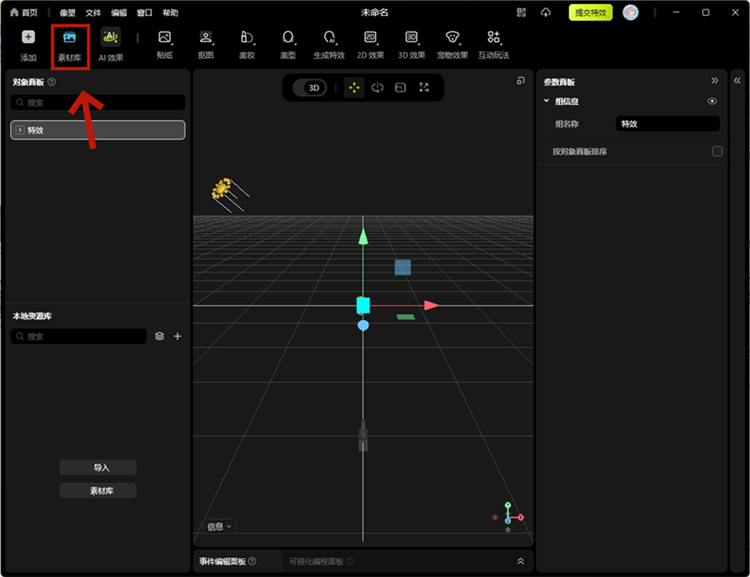This screenshot has height=577, width=750.
Task: Open the 素材库 asset library in toolbar
Action: click(x=70, y=44)
